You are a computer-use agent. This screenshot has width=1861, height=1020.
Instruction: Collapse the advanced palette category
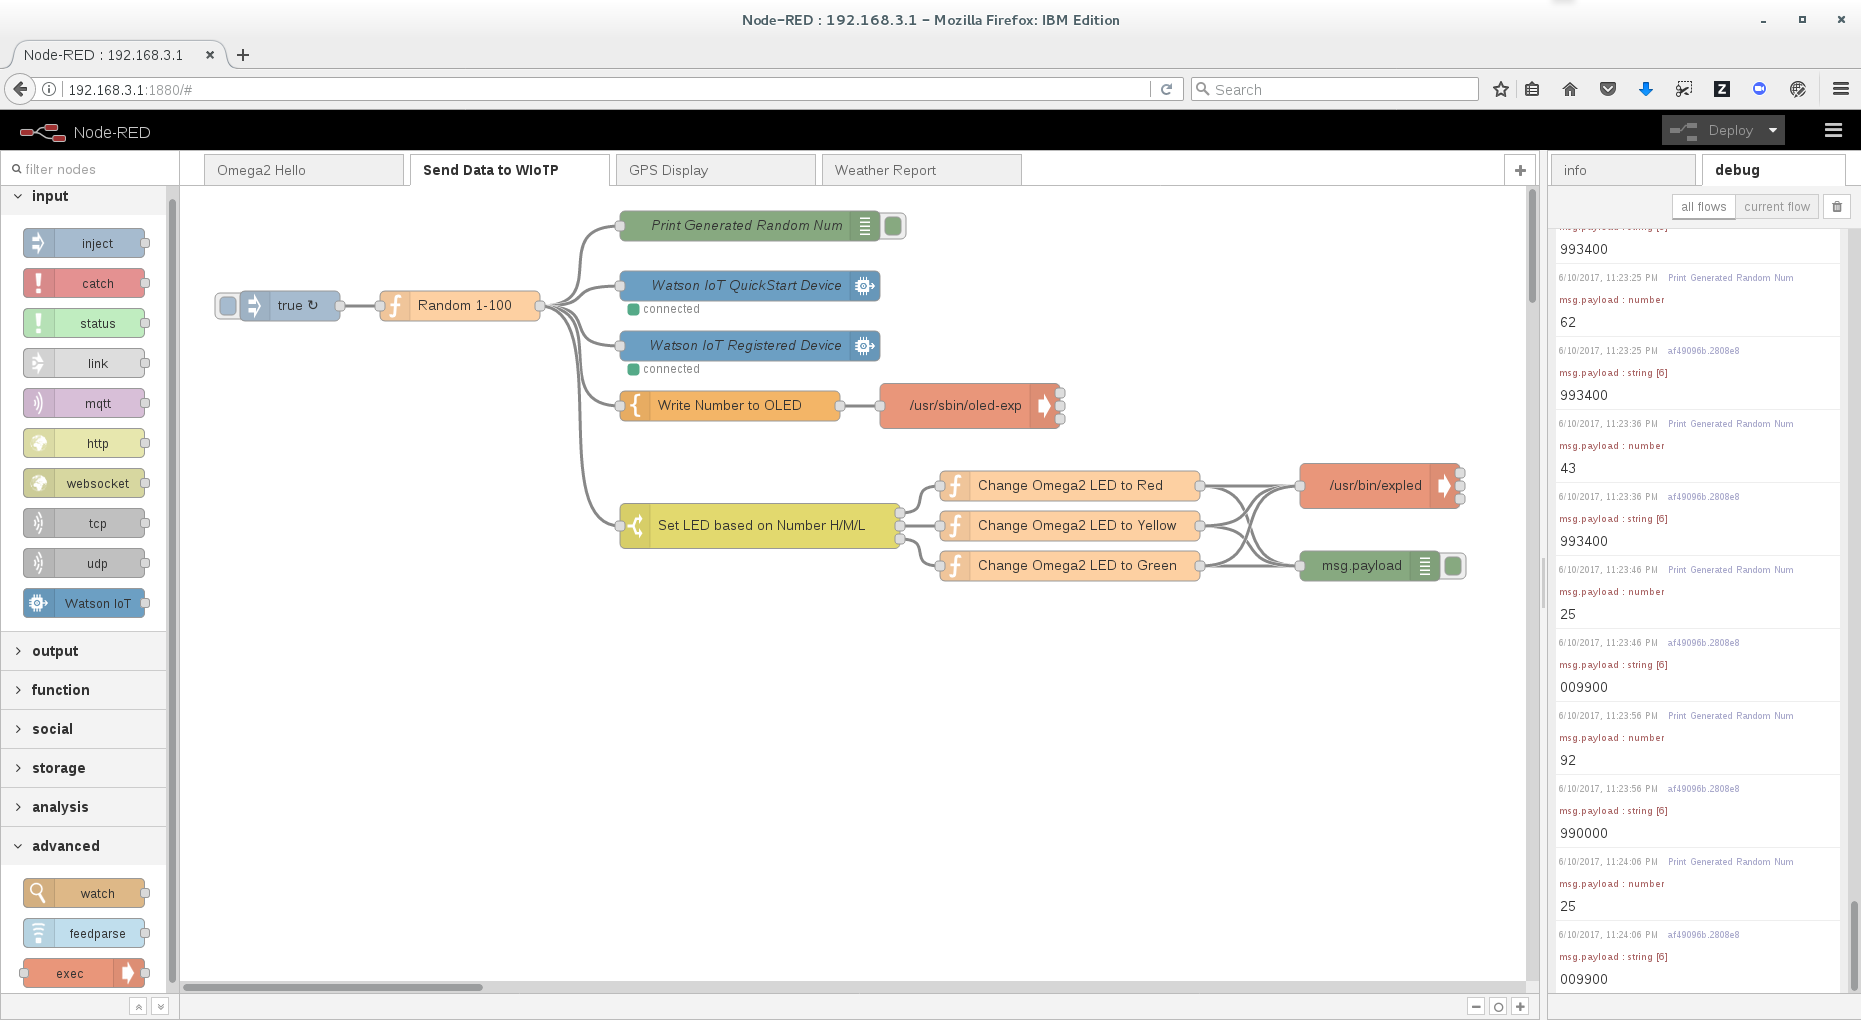[x=84, y=846]
